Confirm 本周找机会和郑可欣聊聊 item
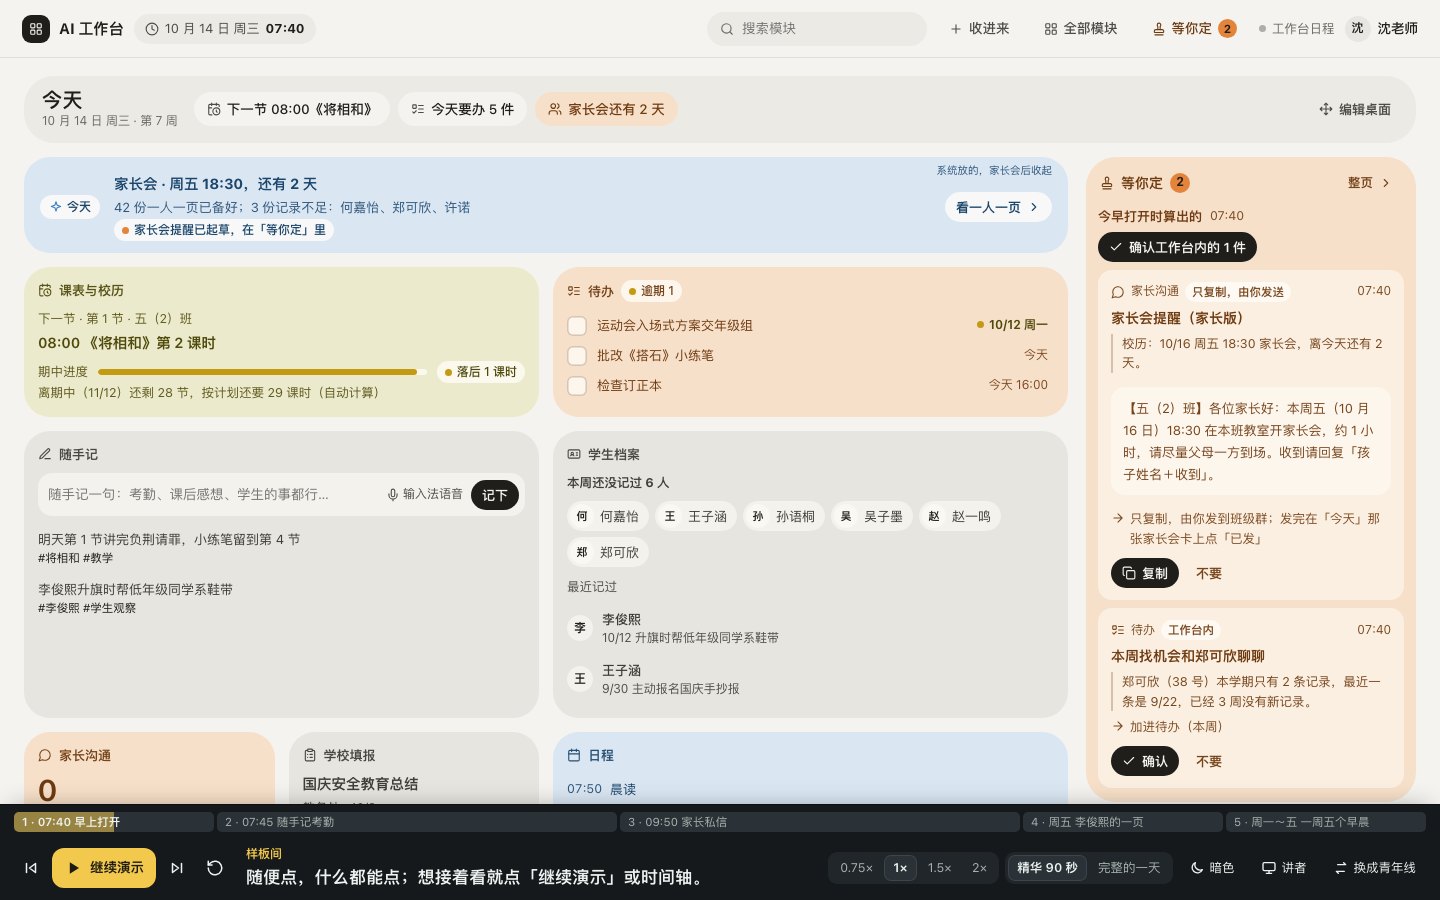The image size is (1440, 900). coord(1145,761)
